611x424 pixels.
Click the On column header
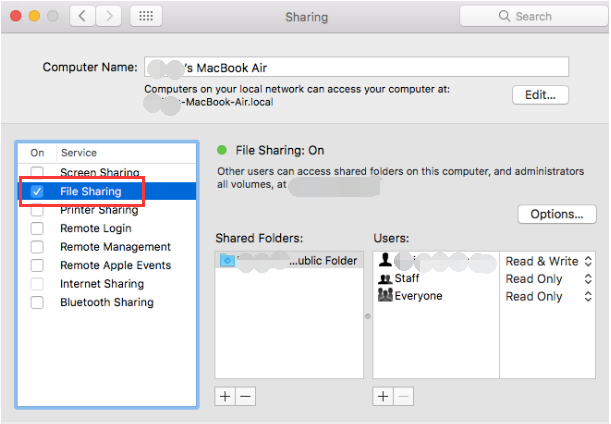coord(37,153)
